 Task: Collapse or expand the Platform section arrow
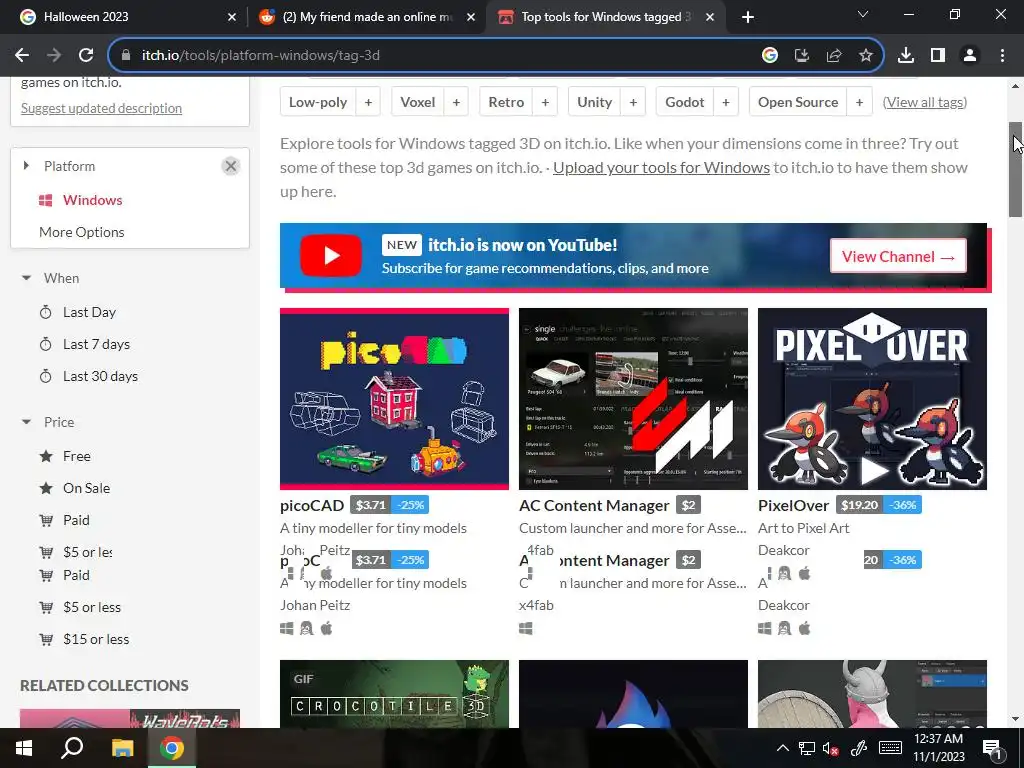click(26, 166)
